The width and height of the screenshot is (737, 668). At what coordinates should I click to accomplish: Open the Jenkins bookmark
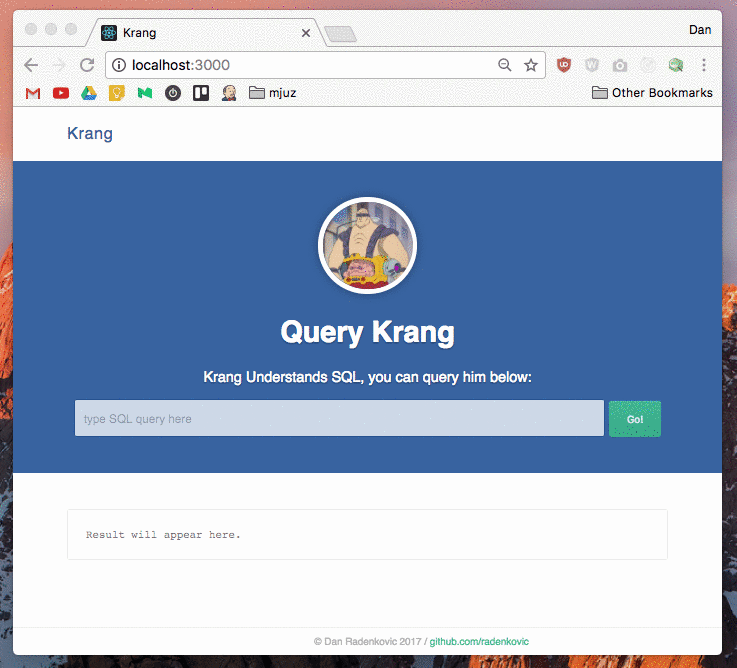229,93
